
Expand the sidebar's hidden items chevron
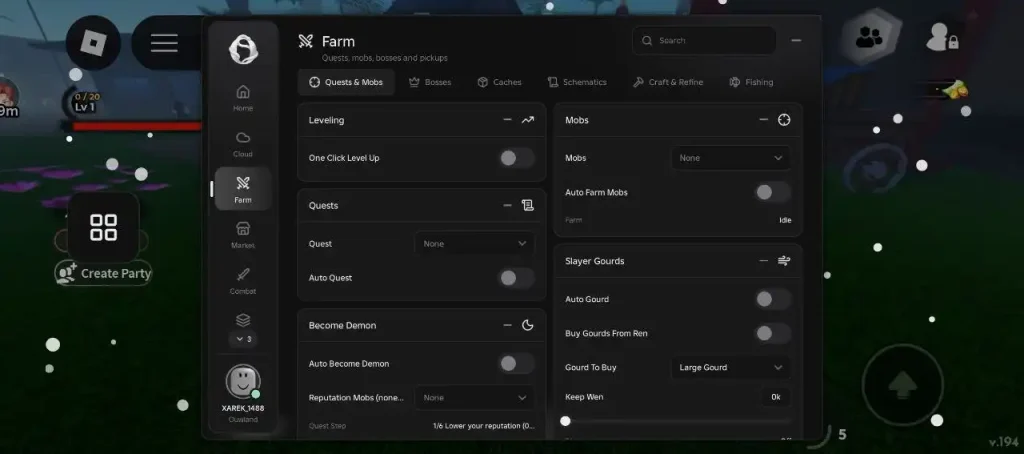coord(243,339)
